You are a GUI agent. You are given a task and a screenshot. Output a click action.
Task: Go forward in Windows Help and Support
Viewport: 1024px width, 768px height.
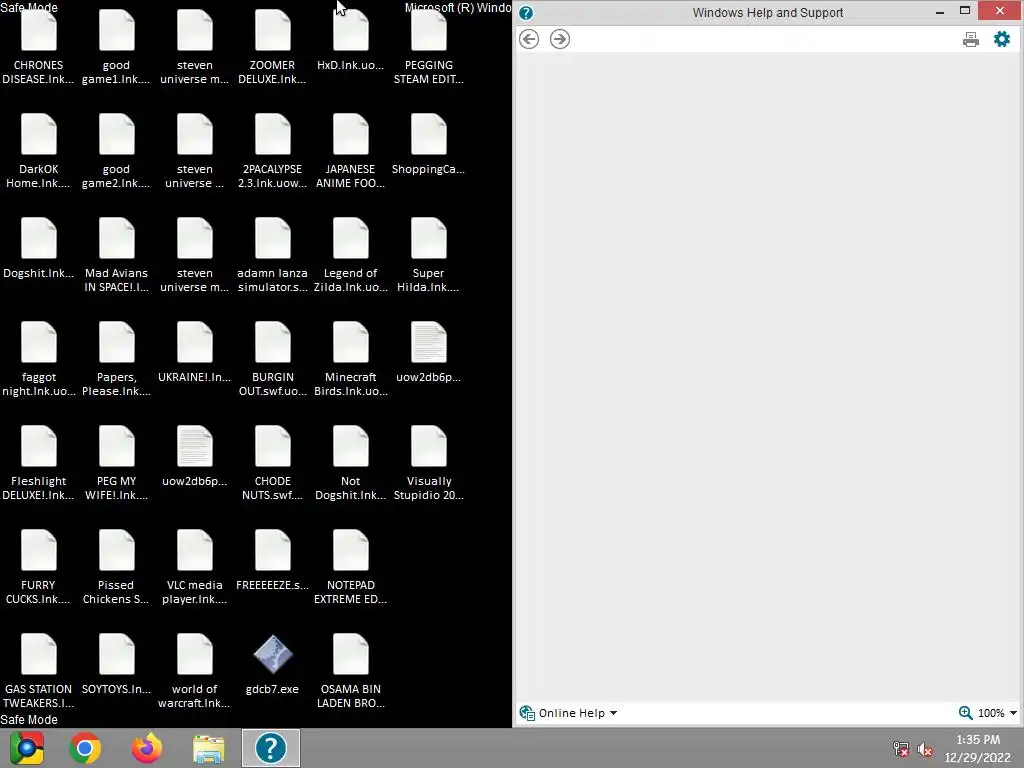560,39
